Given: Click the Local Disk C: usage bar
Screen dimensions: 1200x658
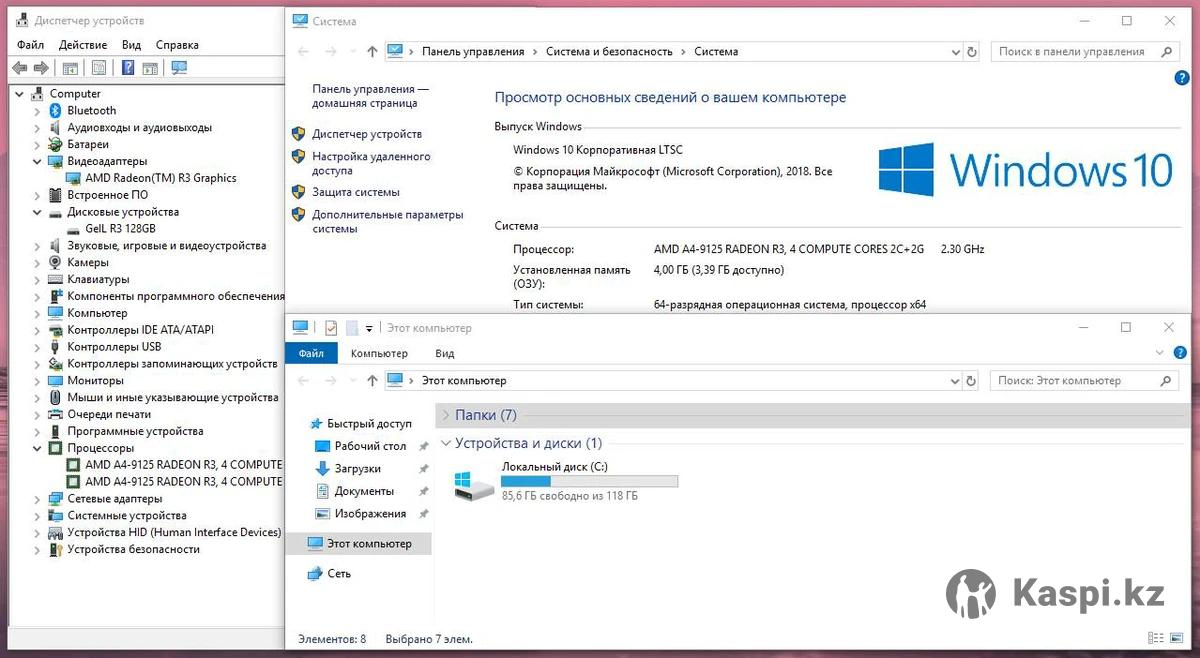Looking at the screenshot, I should (589, 481).
